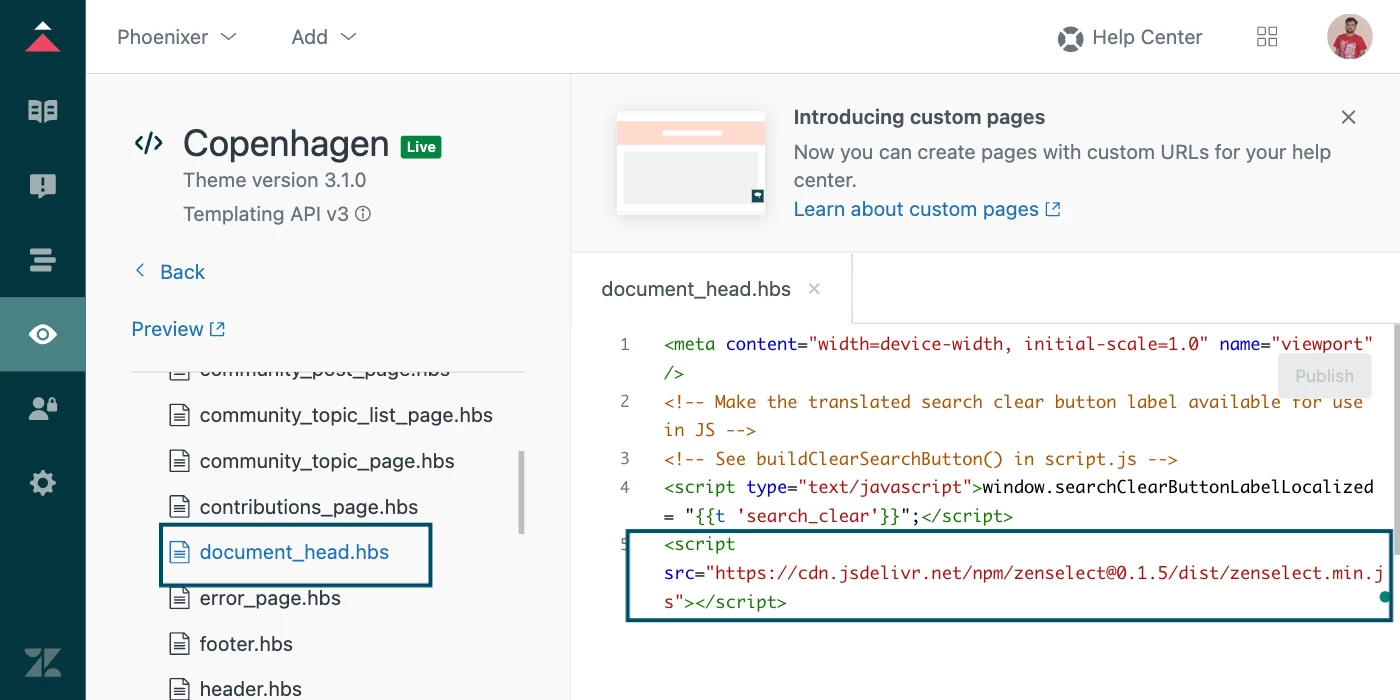Click the back chevron arrow icon

click(140, 271)
